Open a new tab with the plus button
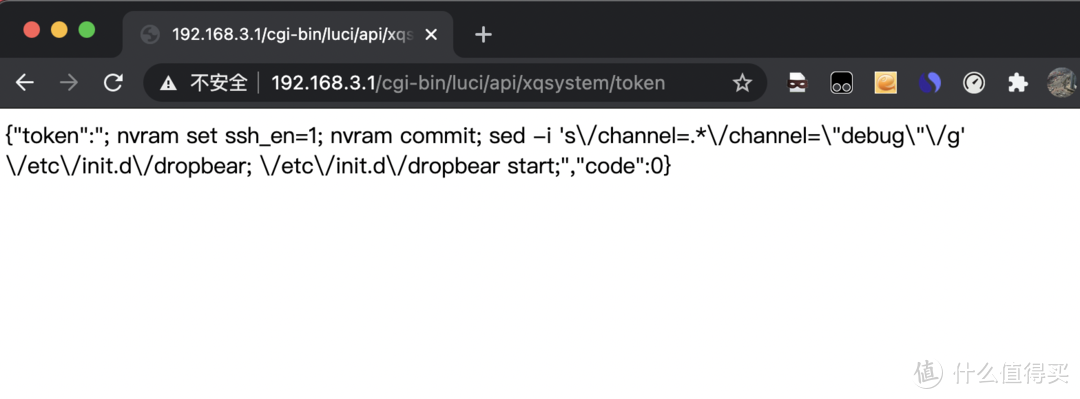 point(484,34)
